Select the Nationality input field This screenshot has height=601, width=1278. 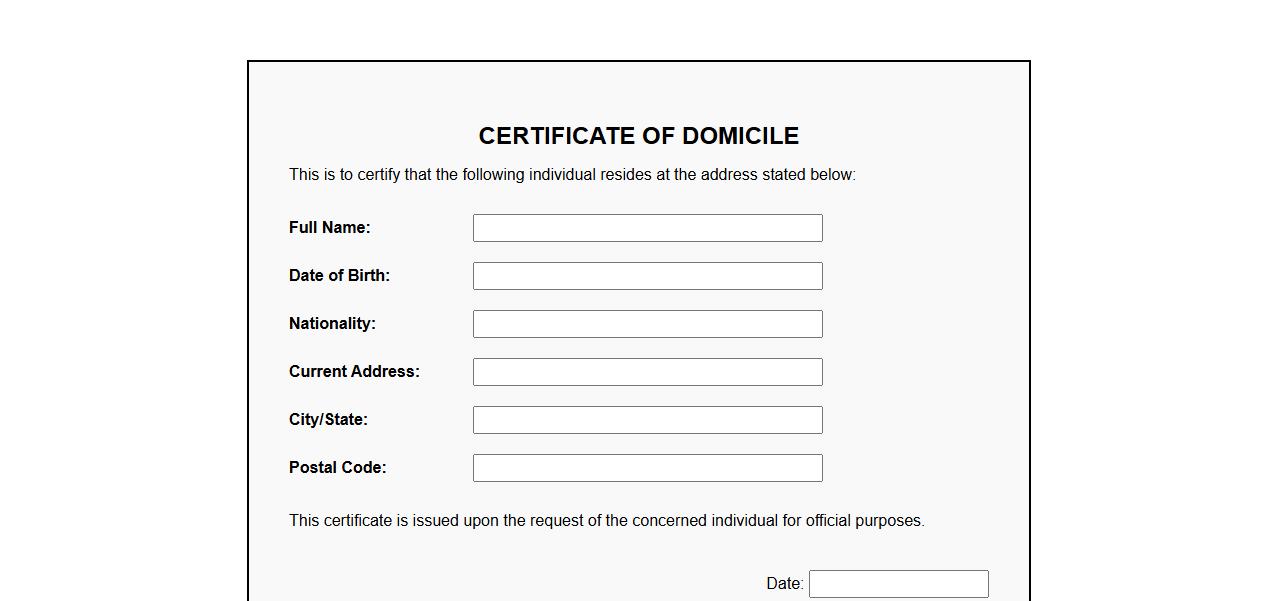(647, 324)
